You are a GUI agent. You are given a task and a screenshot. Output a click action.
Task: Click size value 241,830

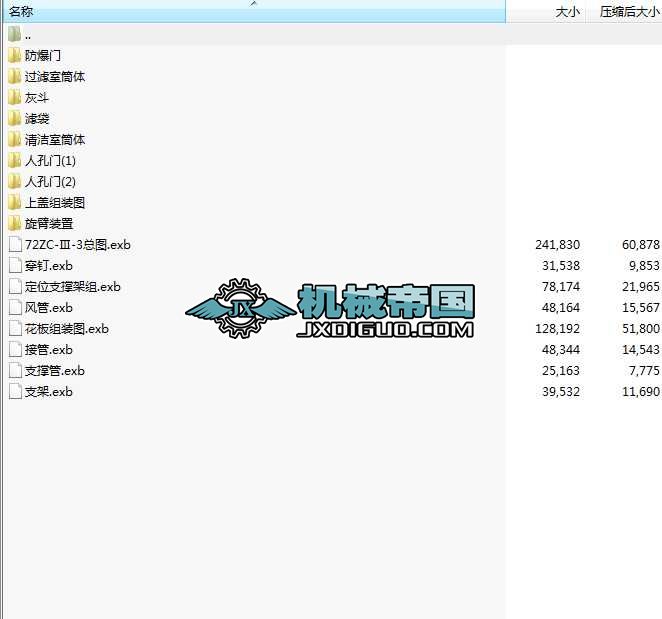[x=558, y=244]
